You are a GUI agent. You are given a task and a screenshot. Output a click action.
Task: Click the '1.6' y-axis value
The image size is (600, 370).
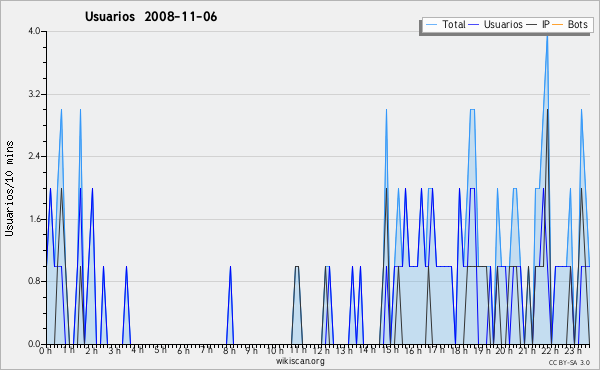pos(34,219)
